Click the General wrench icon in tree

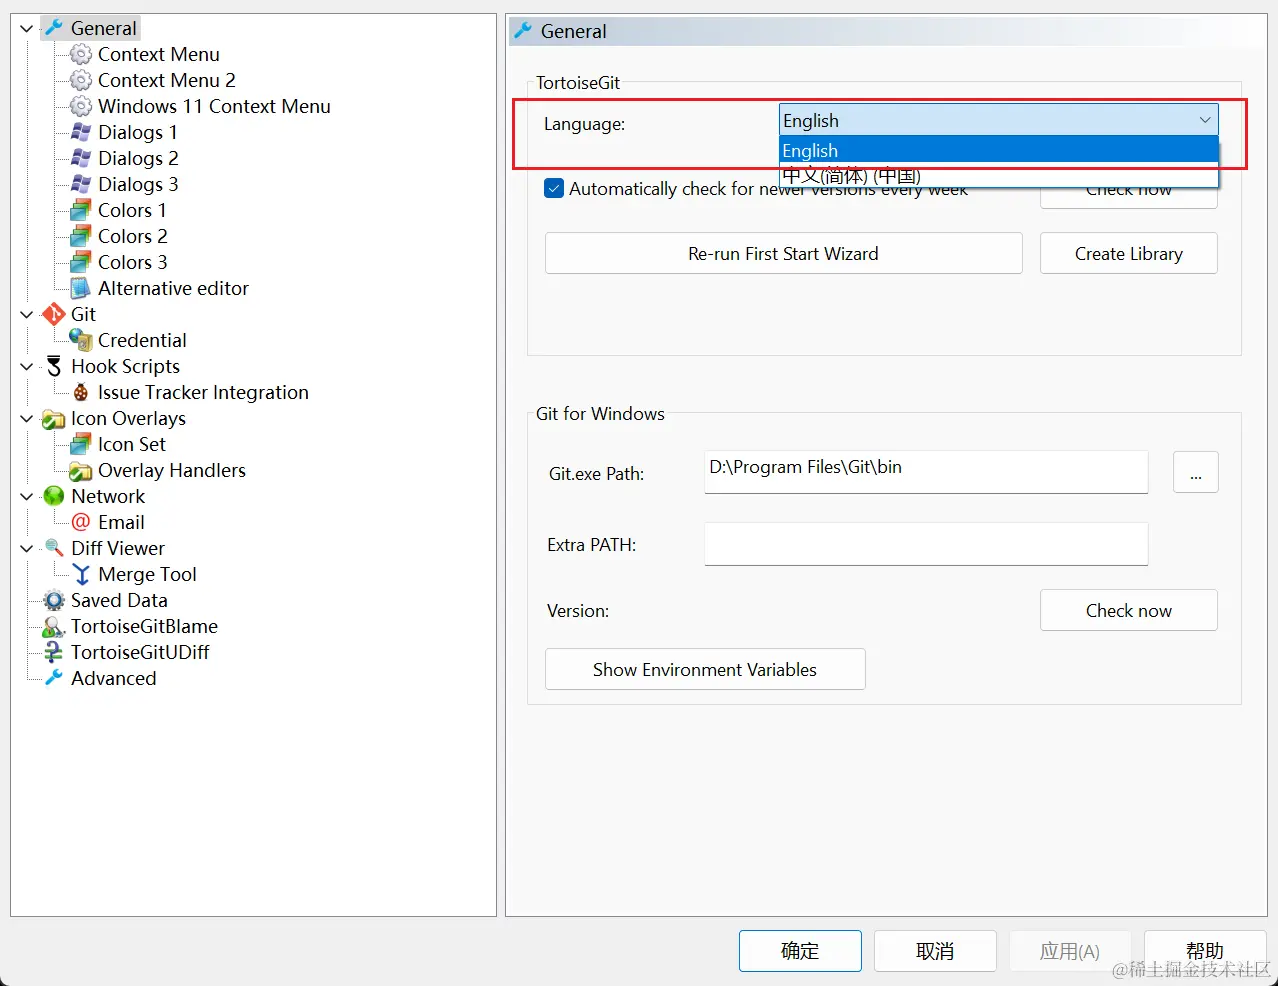(x=54, y=28)
